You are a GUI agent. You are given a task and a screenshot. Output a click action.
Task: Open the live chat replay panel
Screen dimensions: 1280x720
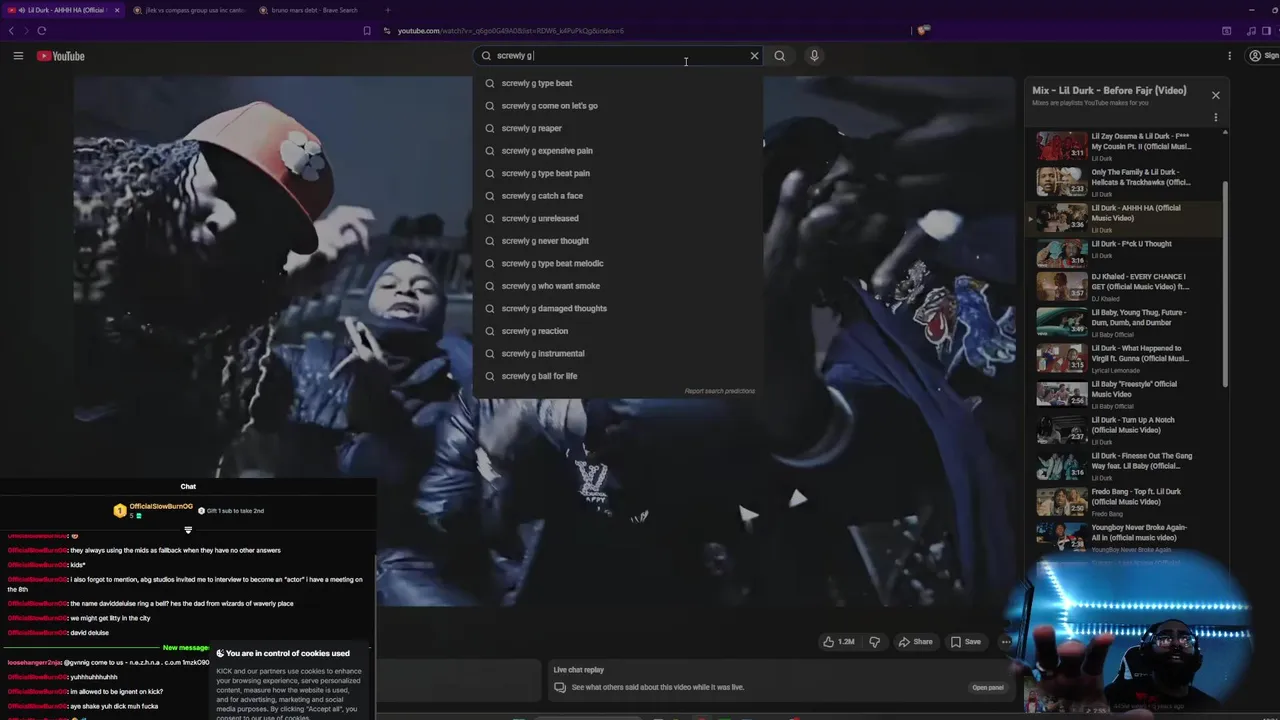coord(988,688)
